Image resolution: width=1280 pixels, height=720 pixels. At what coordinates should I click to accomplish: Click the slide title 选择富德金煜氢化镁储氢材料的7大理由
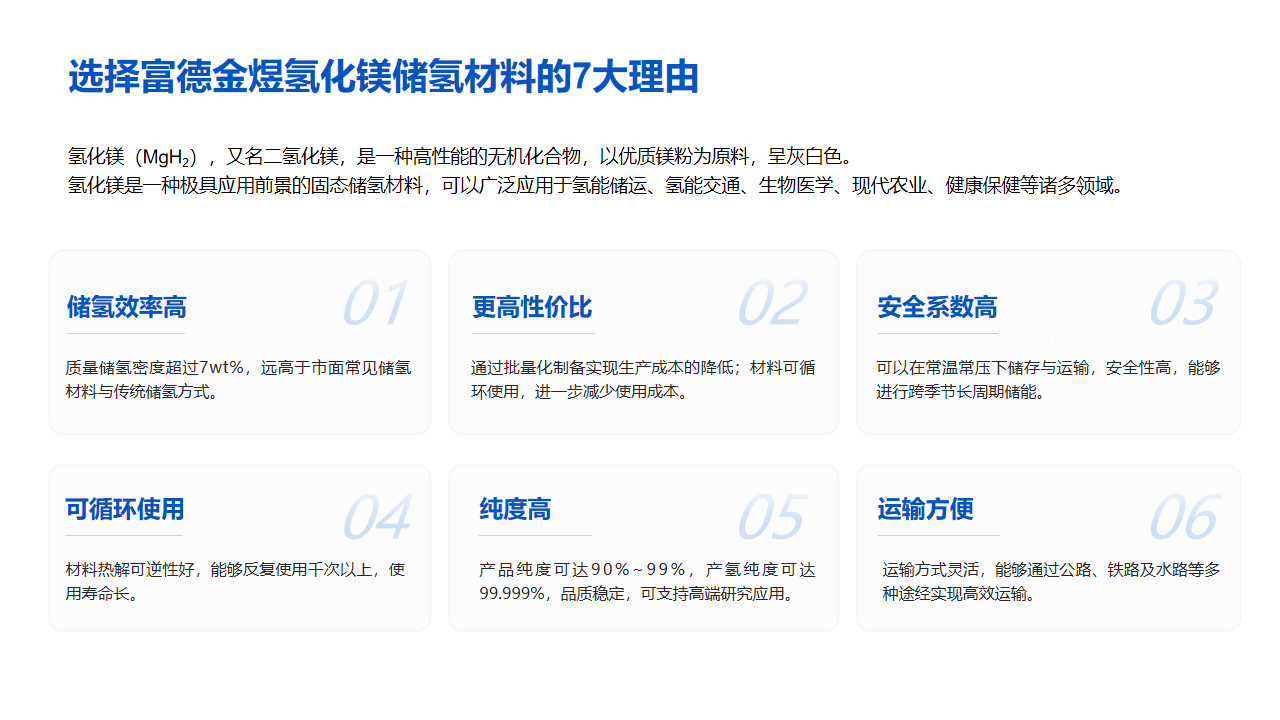click(x=383, y=78)
